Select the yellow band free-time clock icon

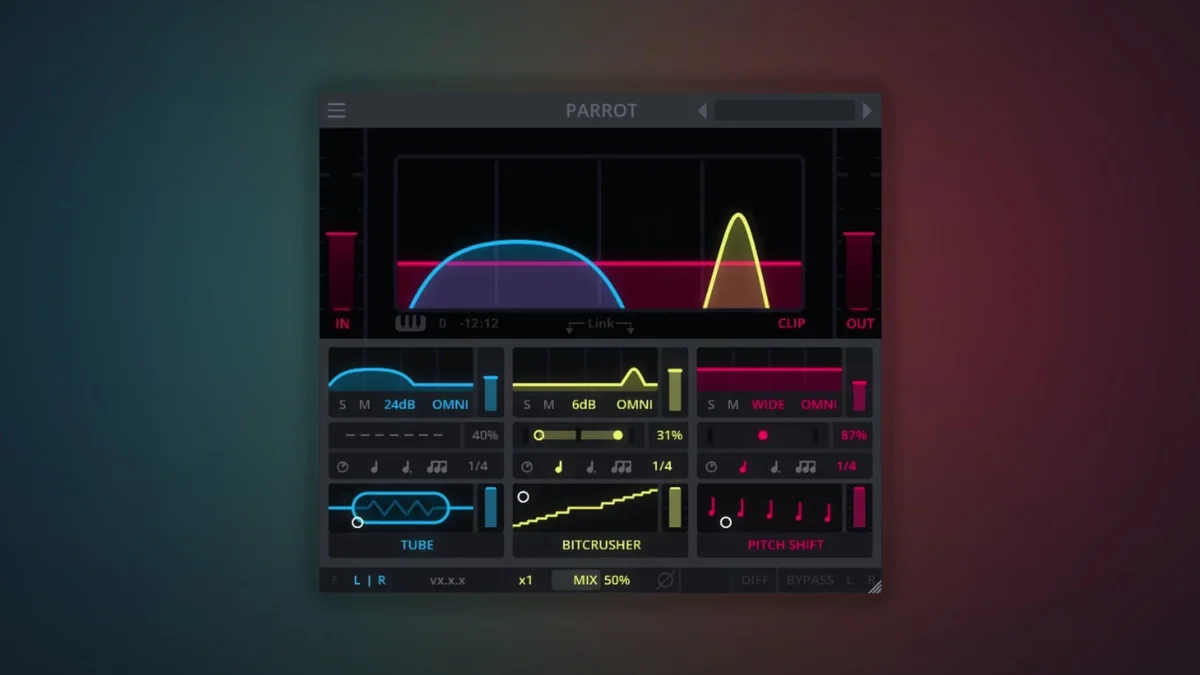click(527, 467)
